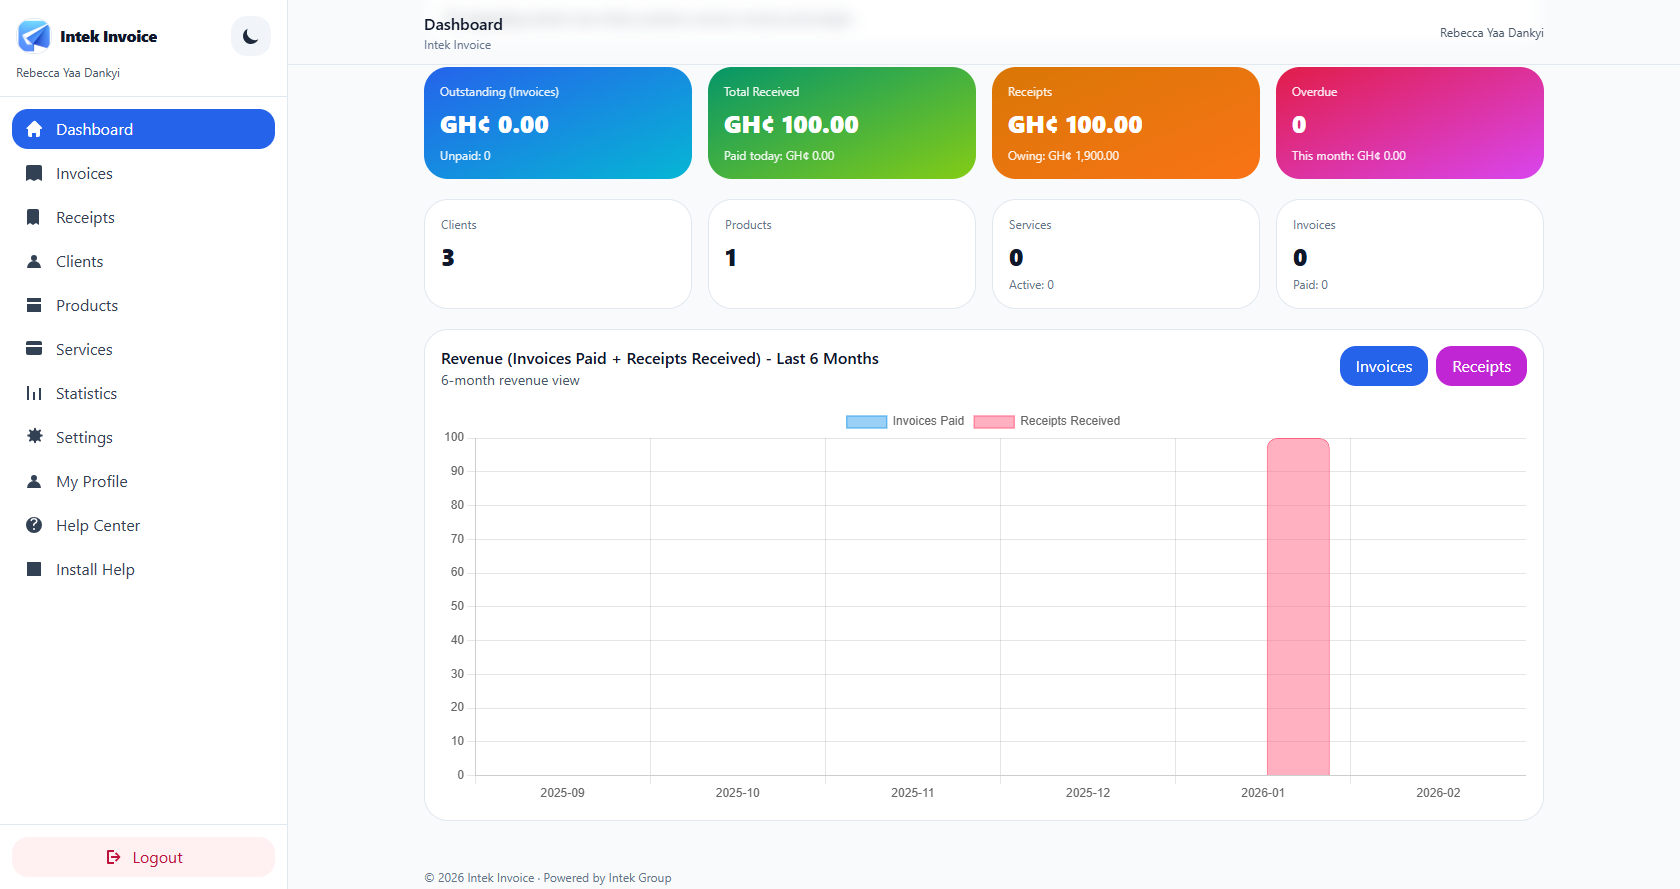1680x889 pixels.
Task: Click the Settings gear icon
Action: click(x=34, y=437)
